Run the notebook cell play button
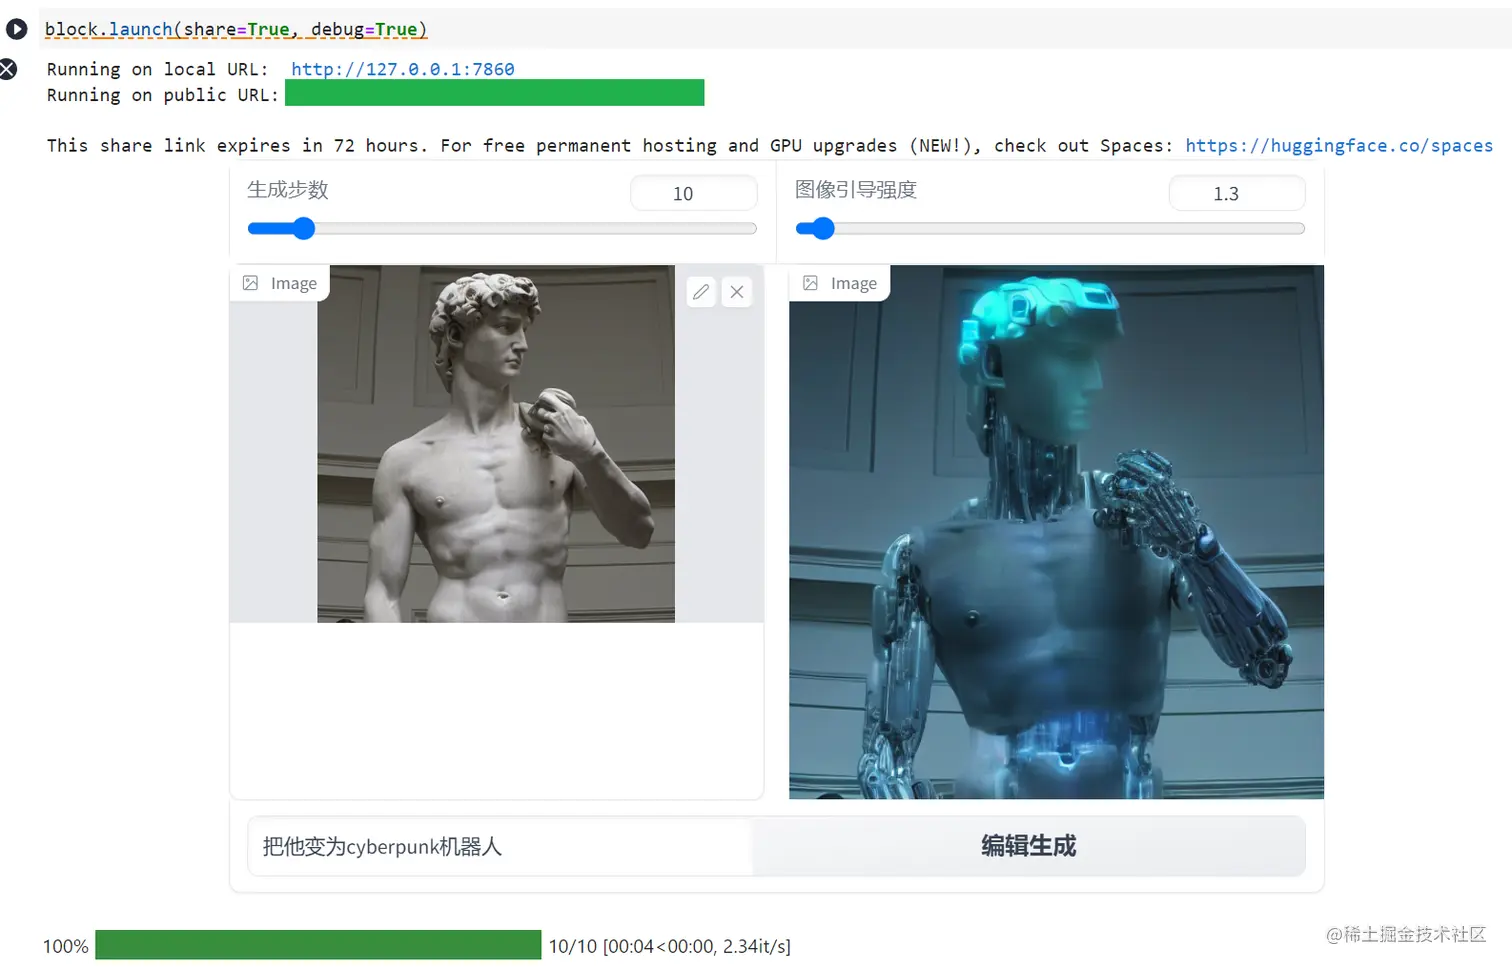This screenshot has height=970, width=1512. [16, 29]
